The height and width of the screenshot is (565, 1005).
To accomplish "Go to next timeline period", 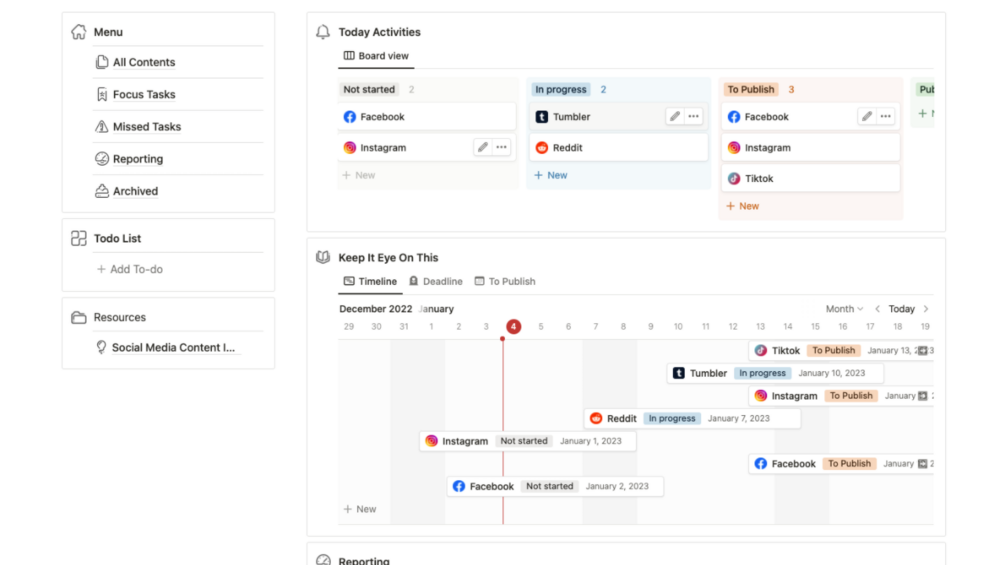I will pos(926,309).
